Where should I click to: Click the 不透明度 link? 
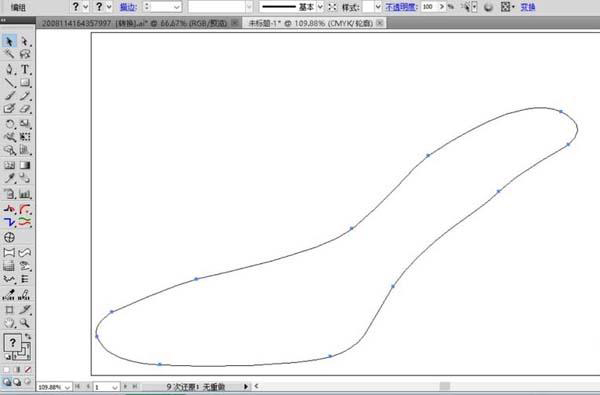[401, 7]
